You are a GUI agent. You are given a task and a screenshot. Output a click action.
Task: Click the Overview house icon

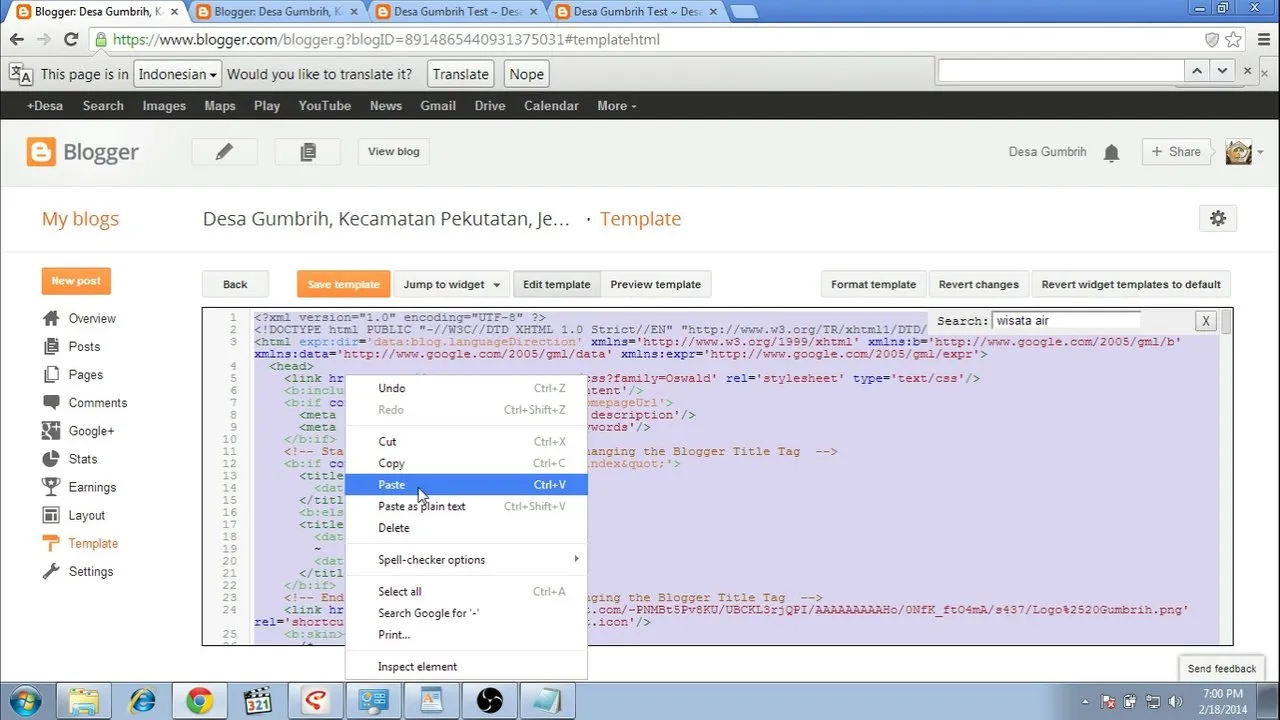(x=51, y=318)
